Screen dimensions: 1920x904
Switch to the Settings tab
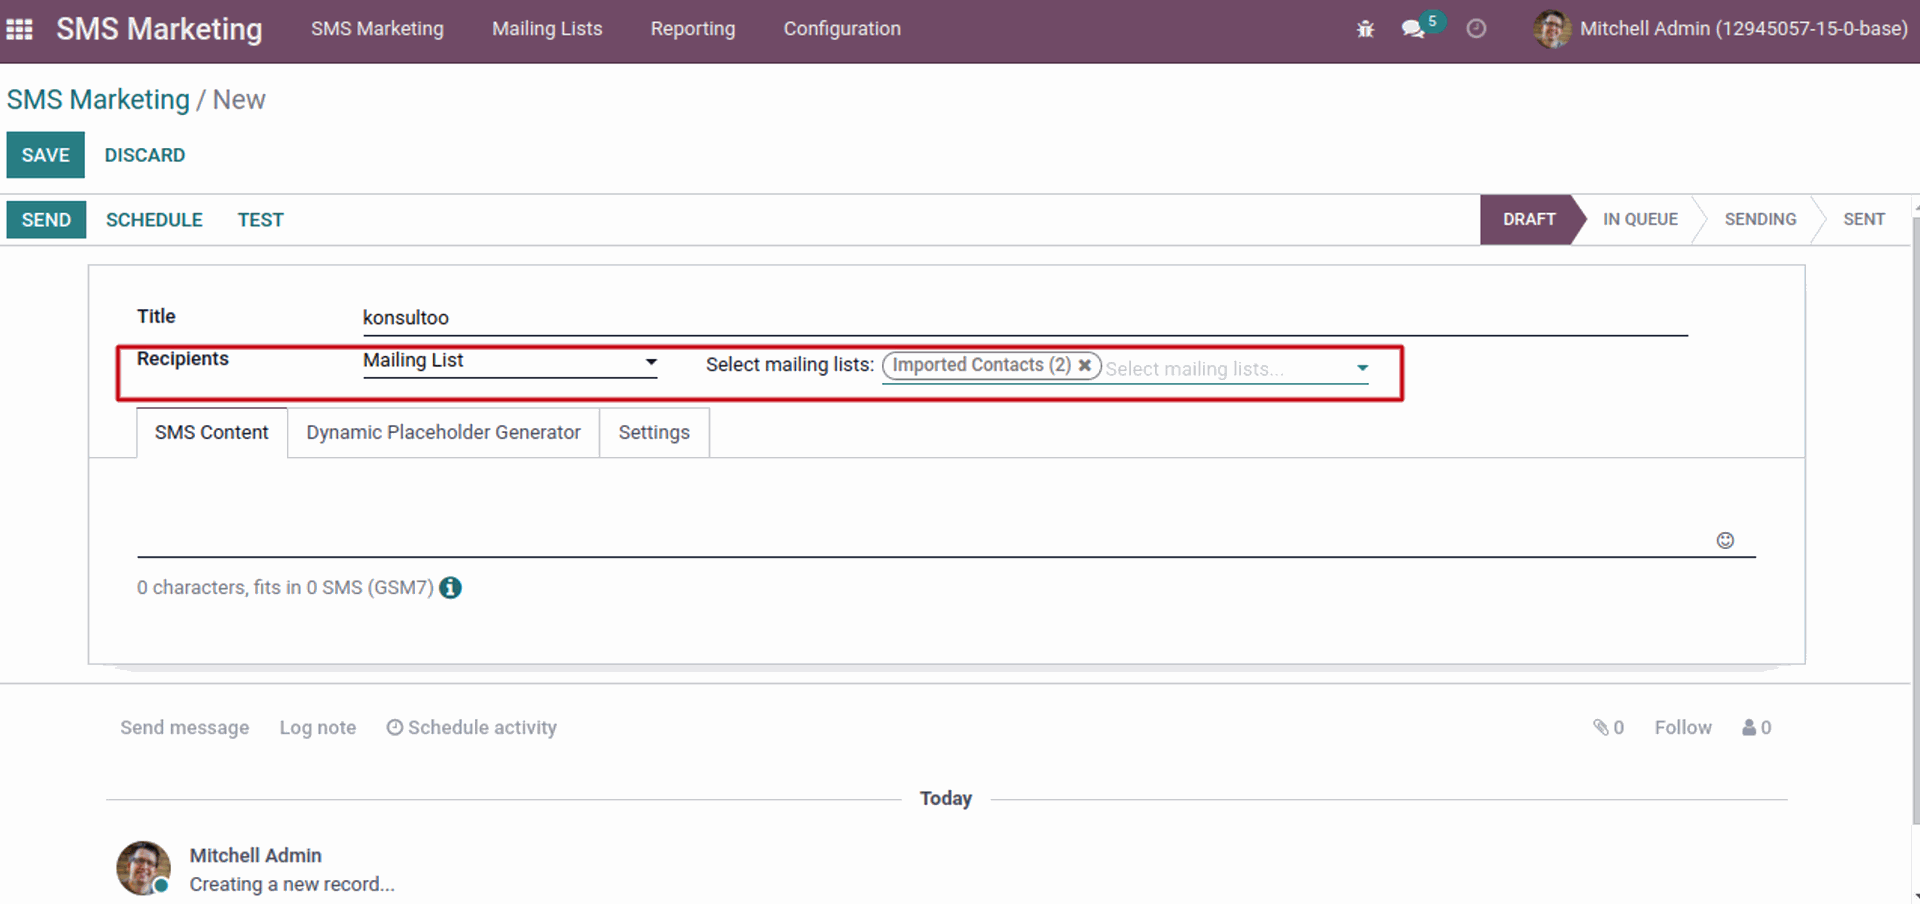654,433
